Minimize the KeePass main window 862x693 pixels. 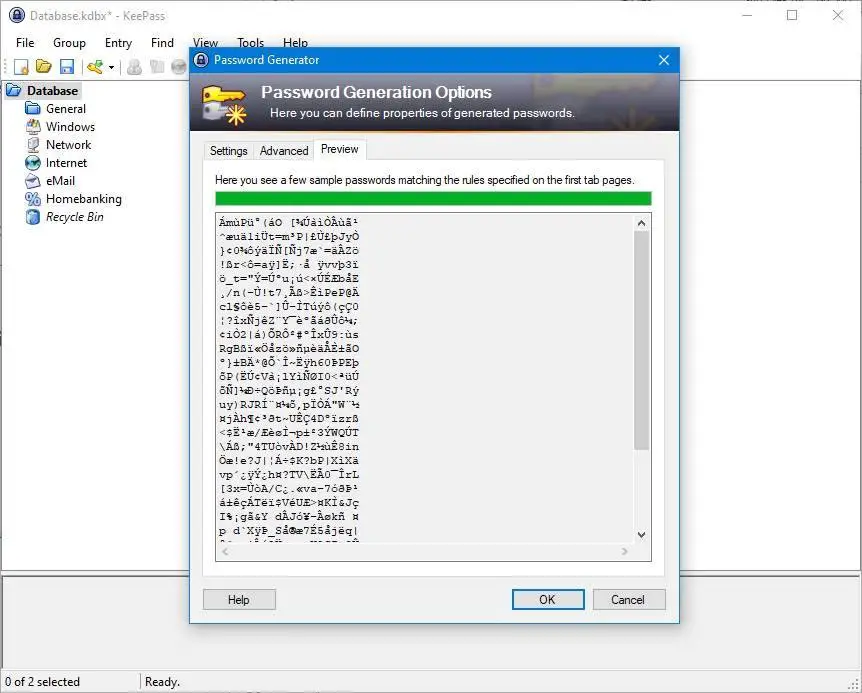[x=747, y=15]
